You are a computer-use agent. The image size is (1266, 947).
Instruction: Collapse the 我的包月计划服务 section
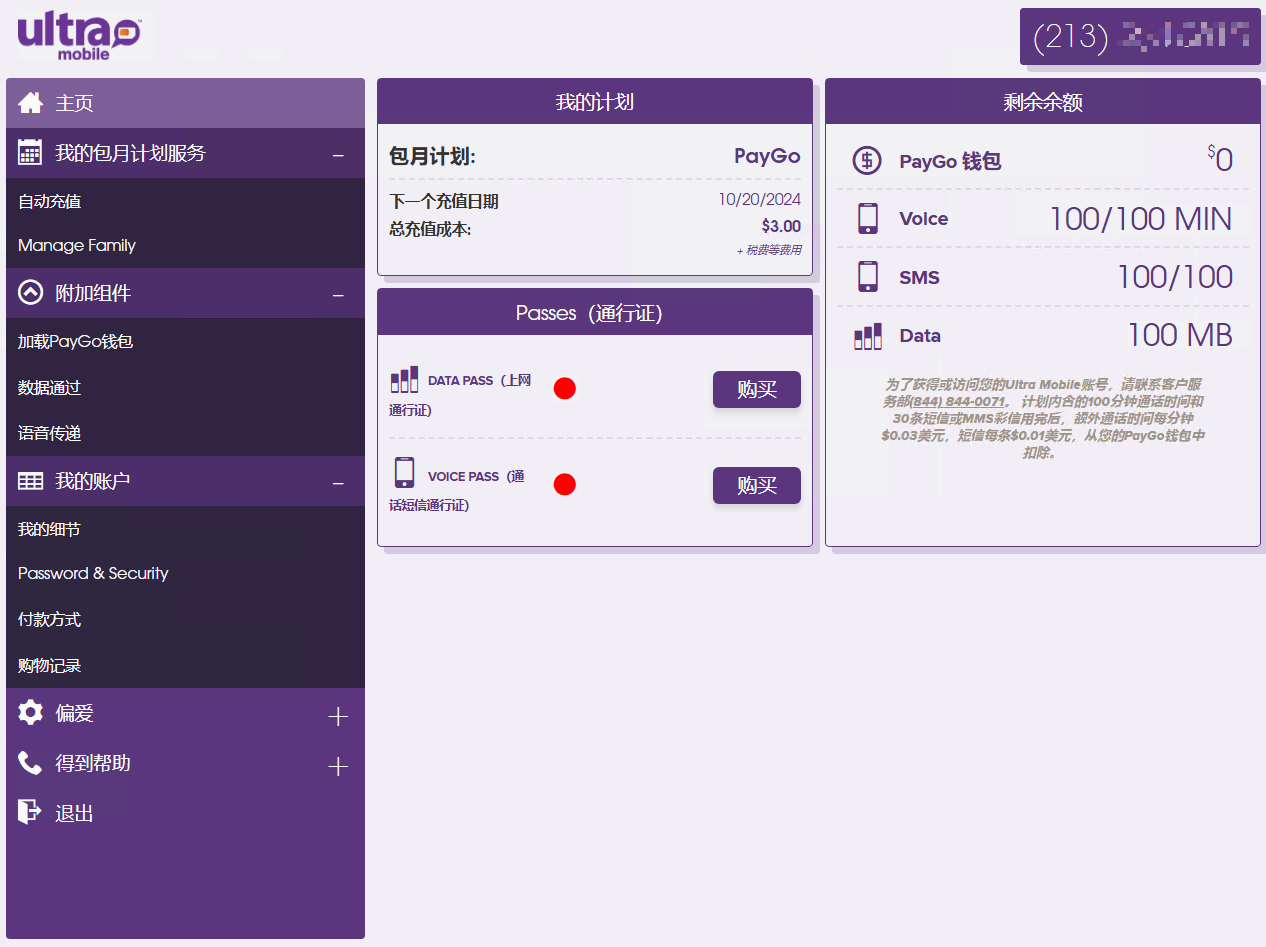tap(338, 155)
